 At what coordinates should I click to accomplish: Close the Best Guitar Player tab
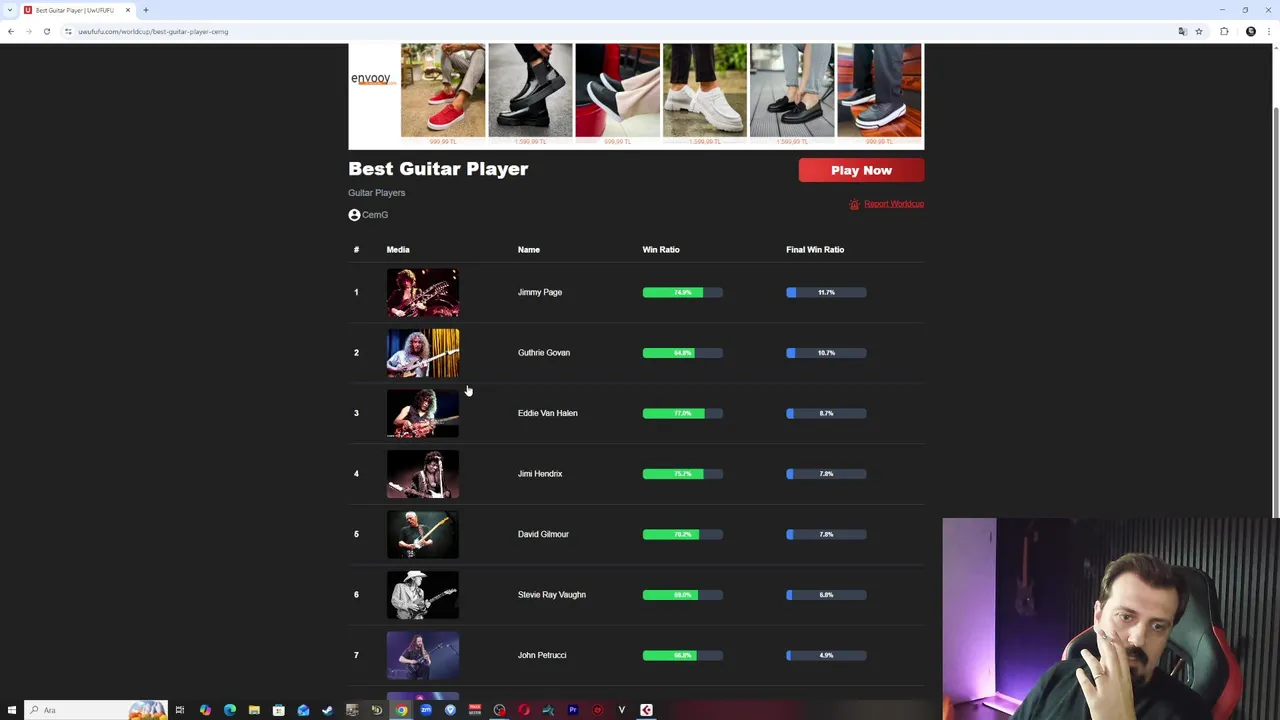[127, 10]
